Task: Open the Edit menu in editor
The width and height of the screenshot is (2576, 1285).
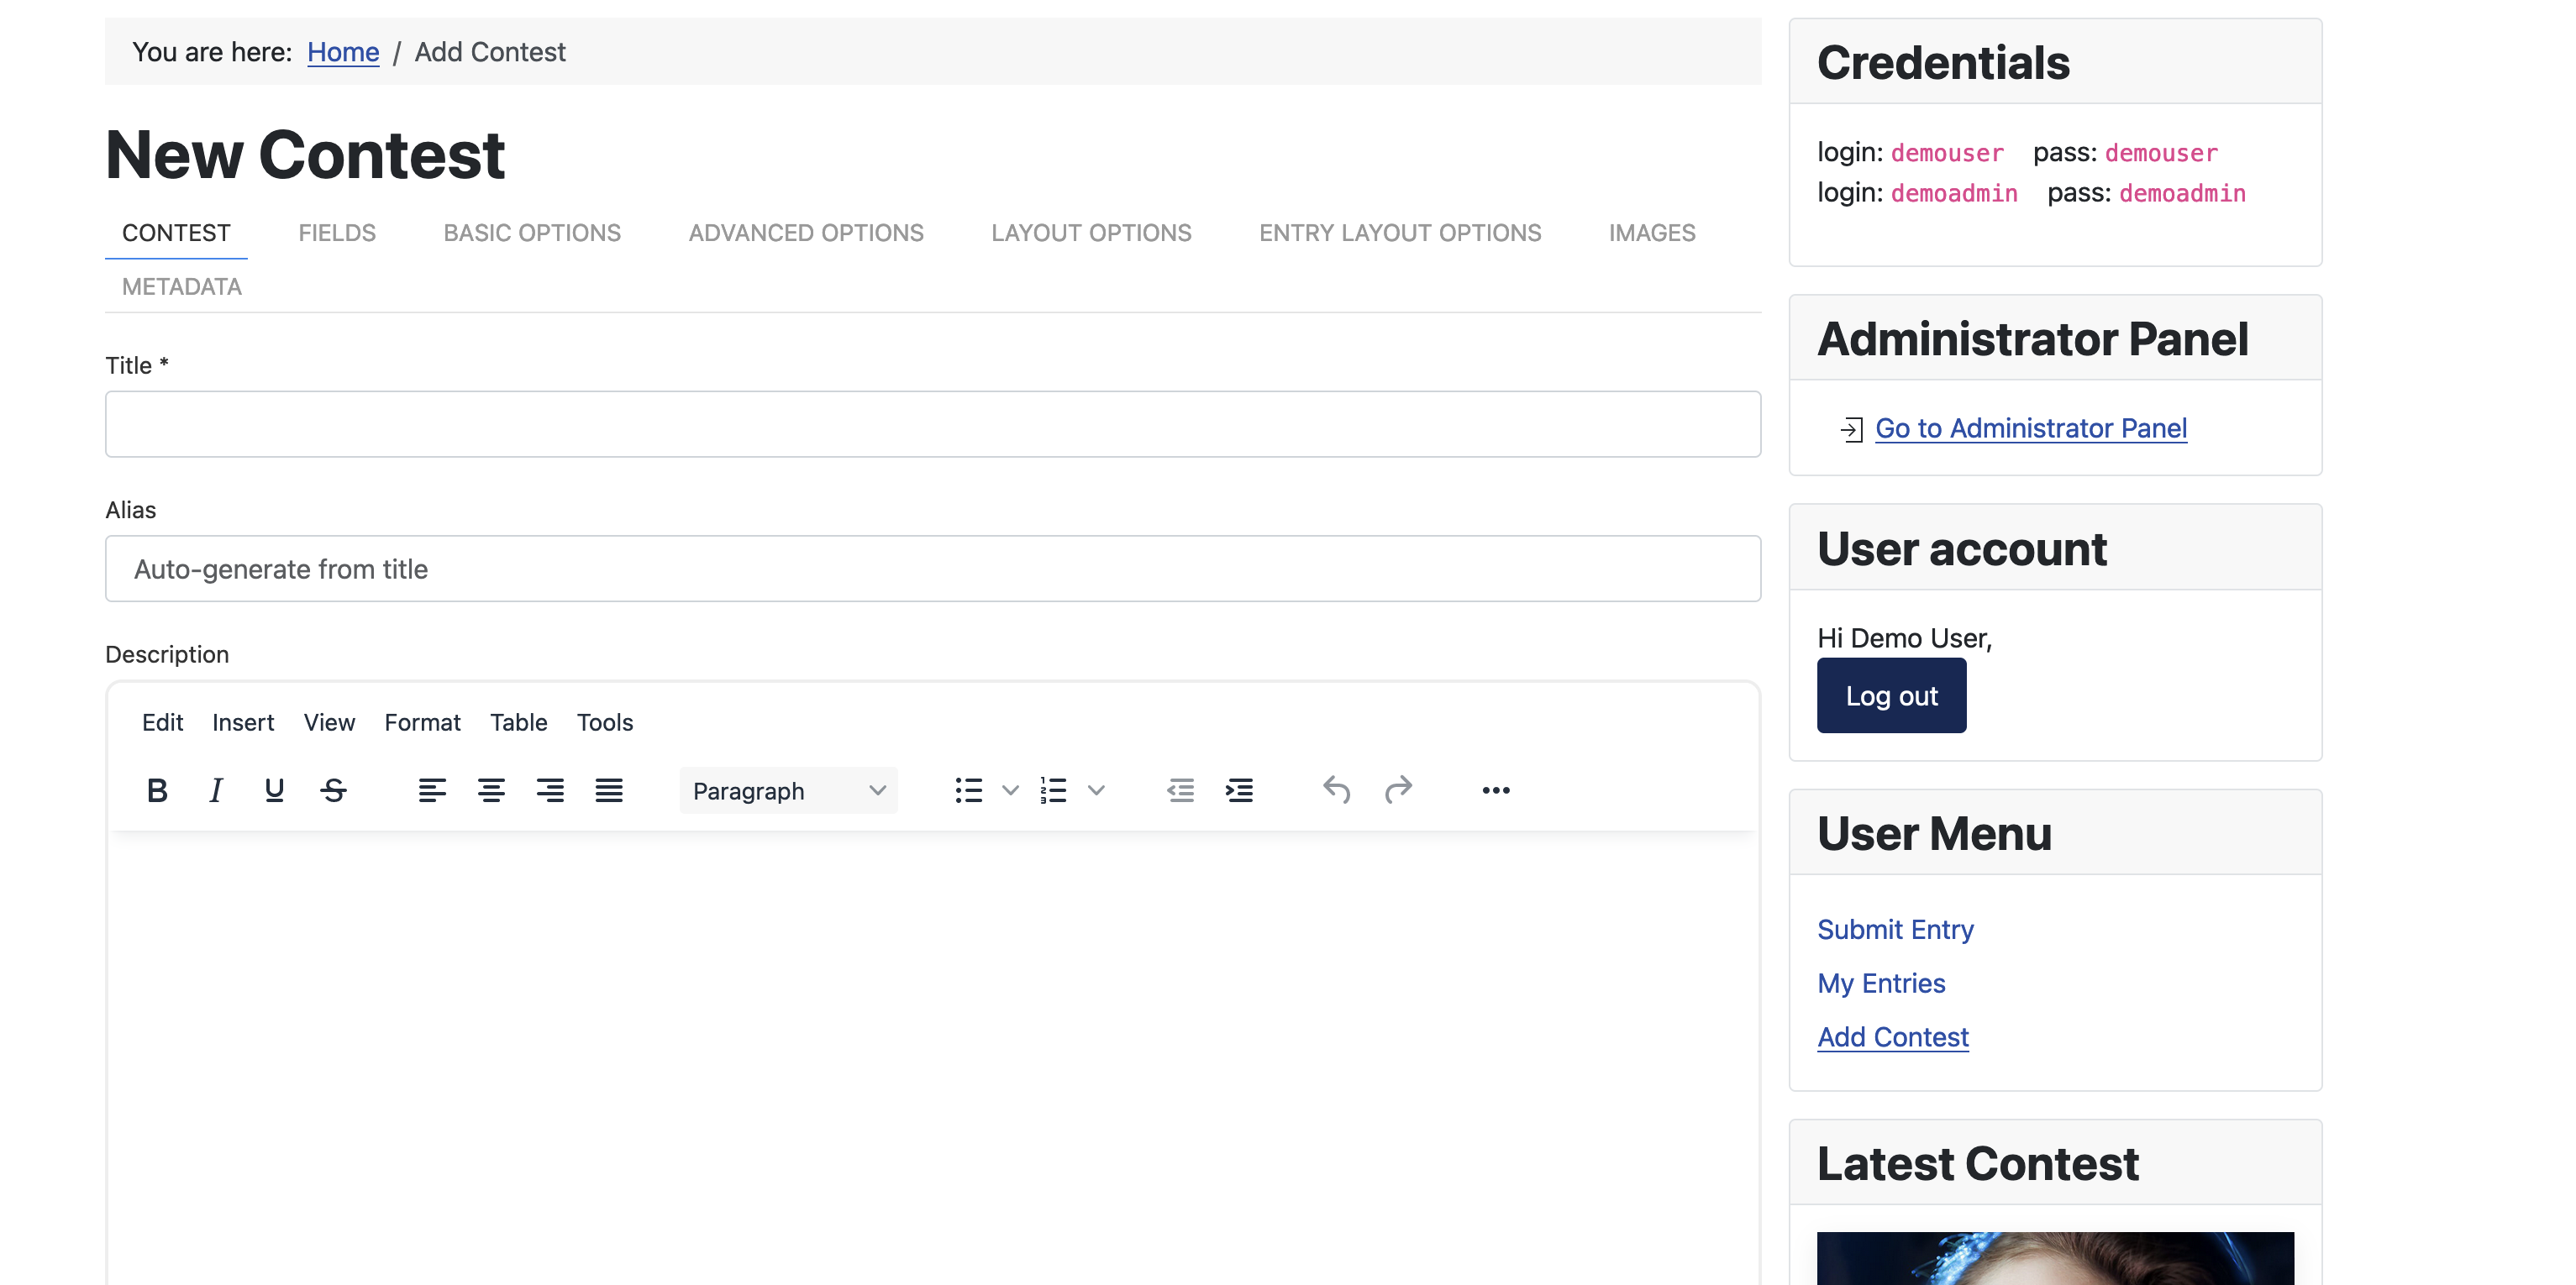Action: click(x=162, y=722)
